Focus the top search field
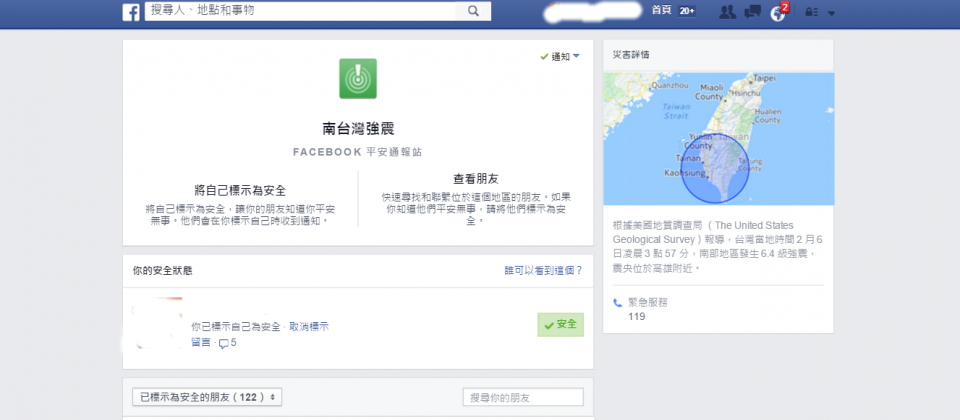Image resolution: width=960 pixels, height=420 pixels. [300, 11]
